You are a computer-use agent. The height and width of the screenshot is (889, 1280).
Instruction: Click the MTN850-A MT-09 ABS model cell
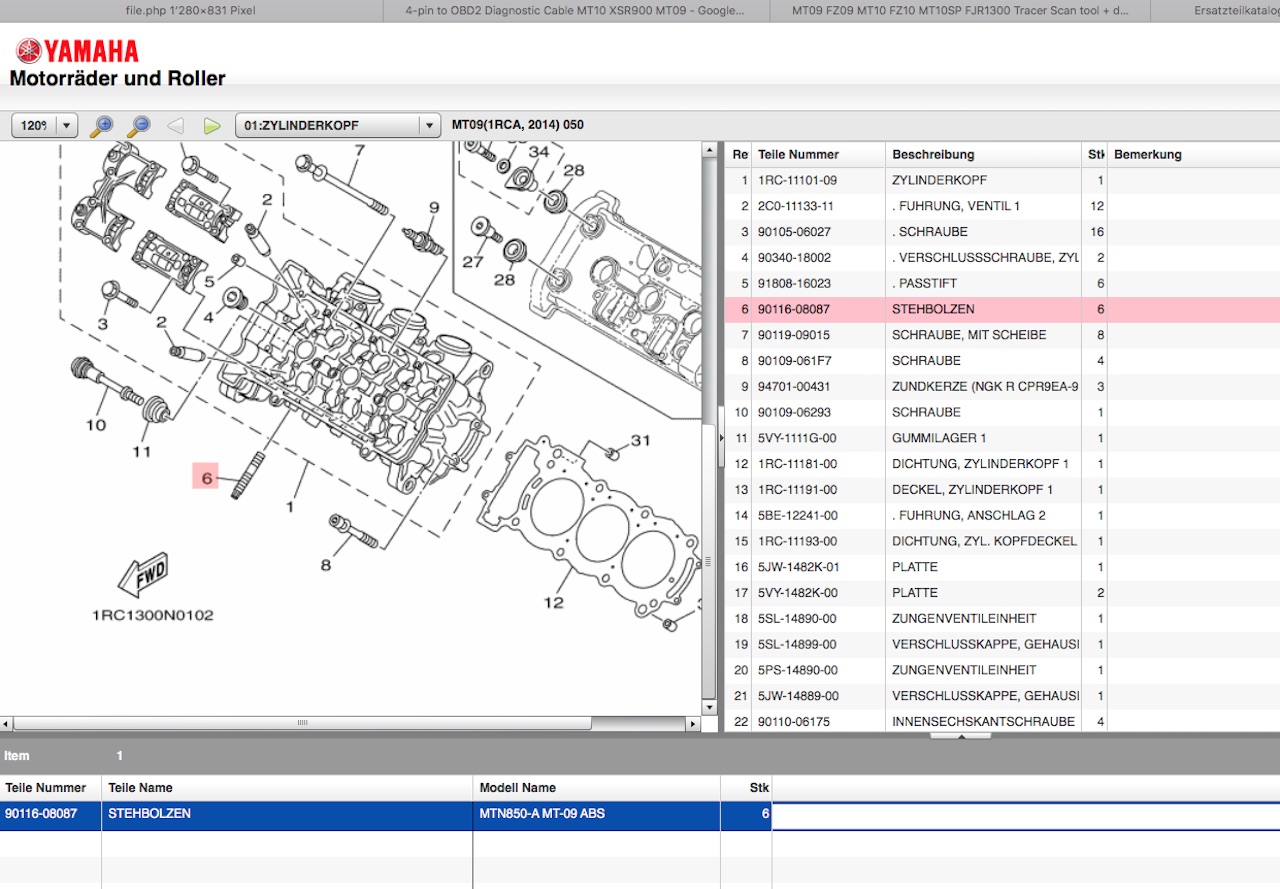click(596, 814)
